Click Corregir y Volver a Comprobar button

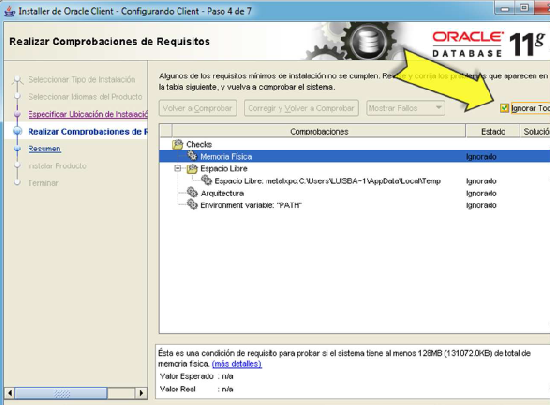(x=301, y=108)
